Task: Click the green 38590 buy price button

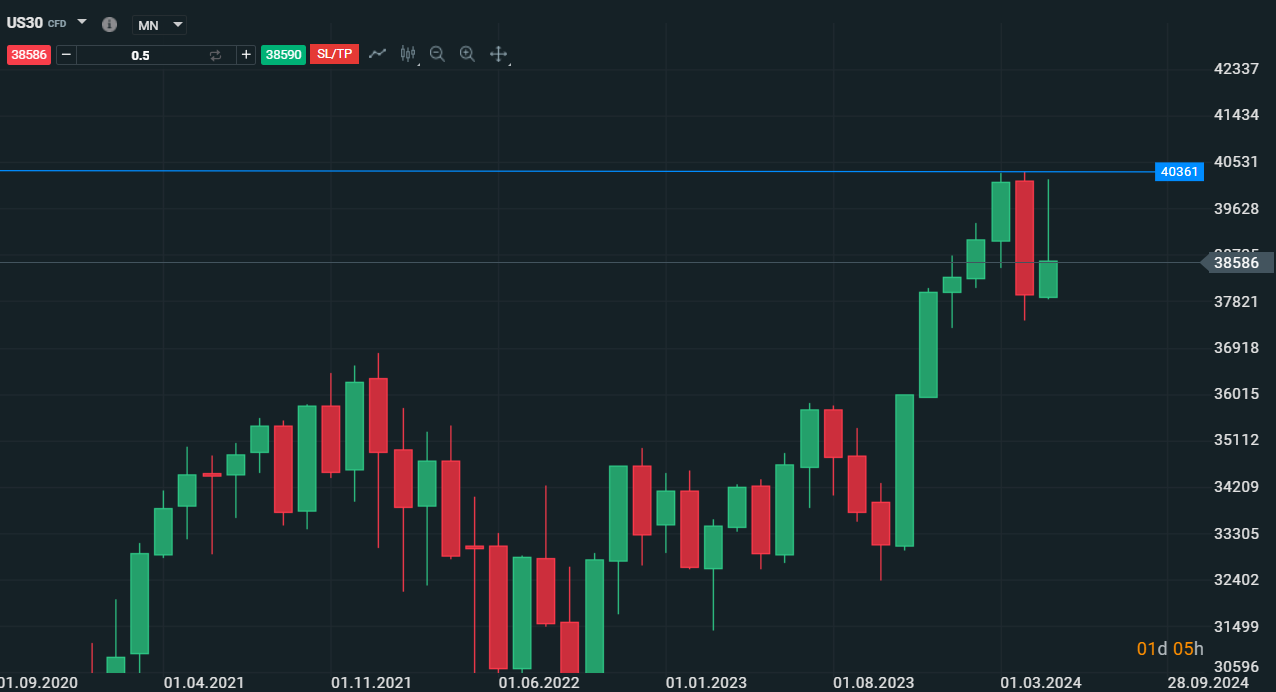Action: 283,55
